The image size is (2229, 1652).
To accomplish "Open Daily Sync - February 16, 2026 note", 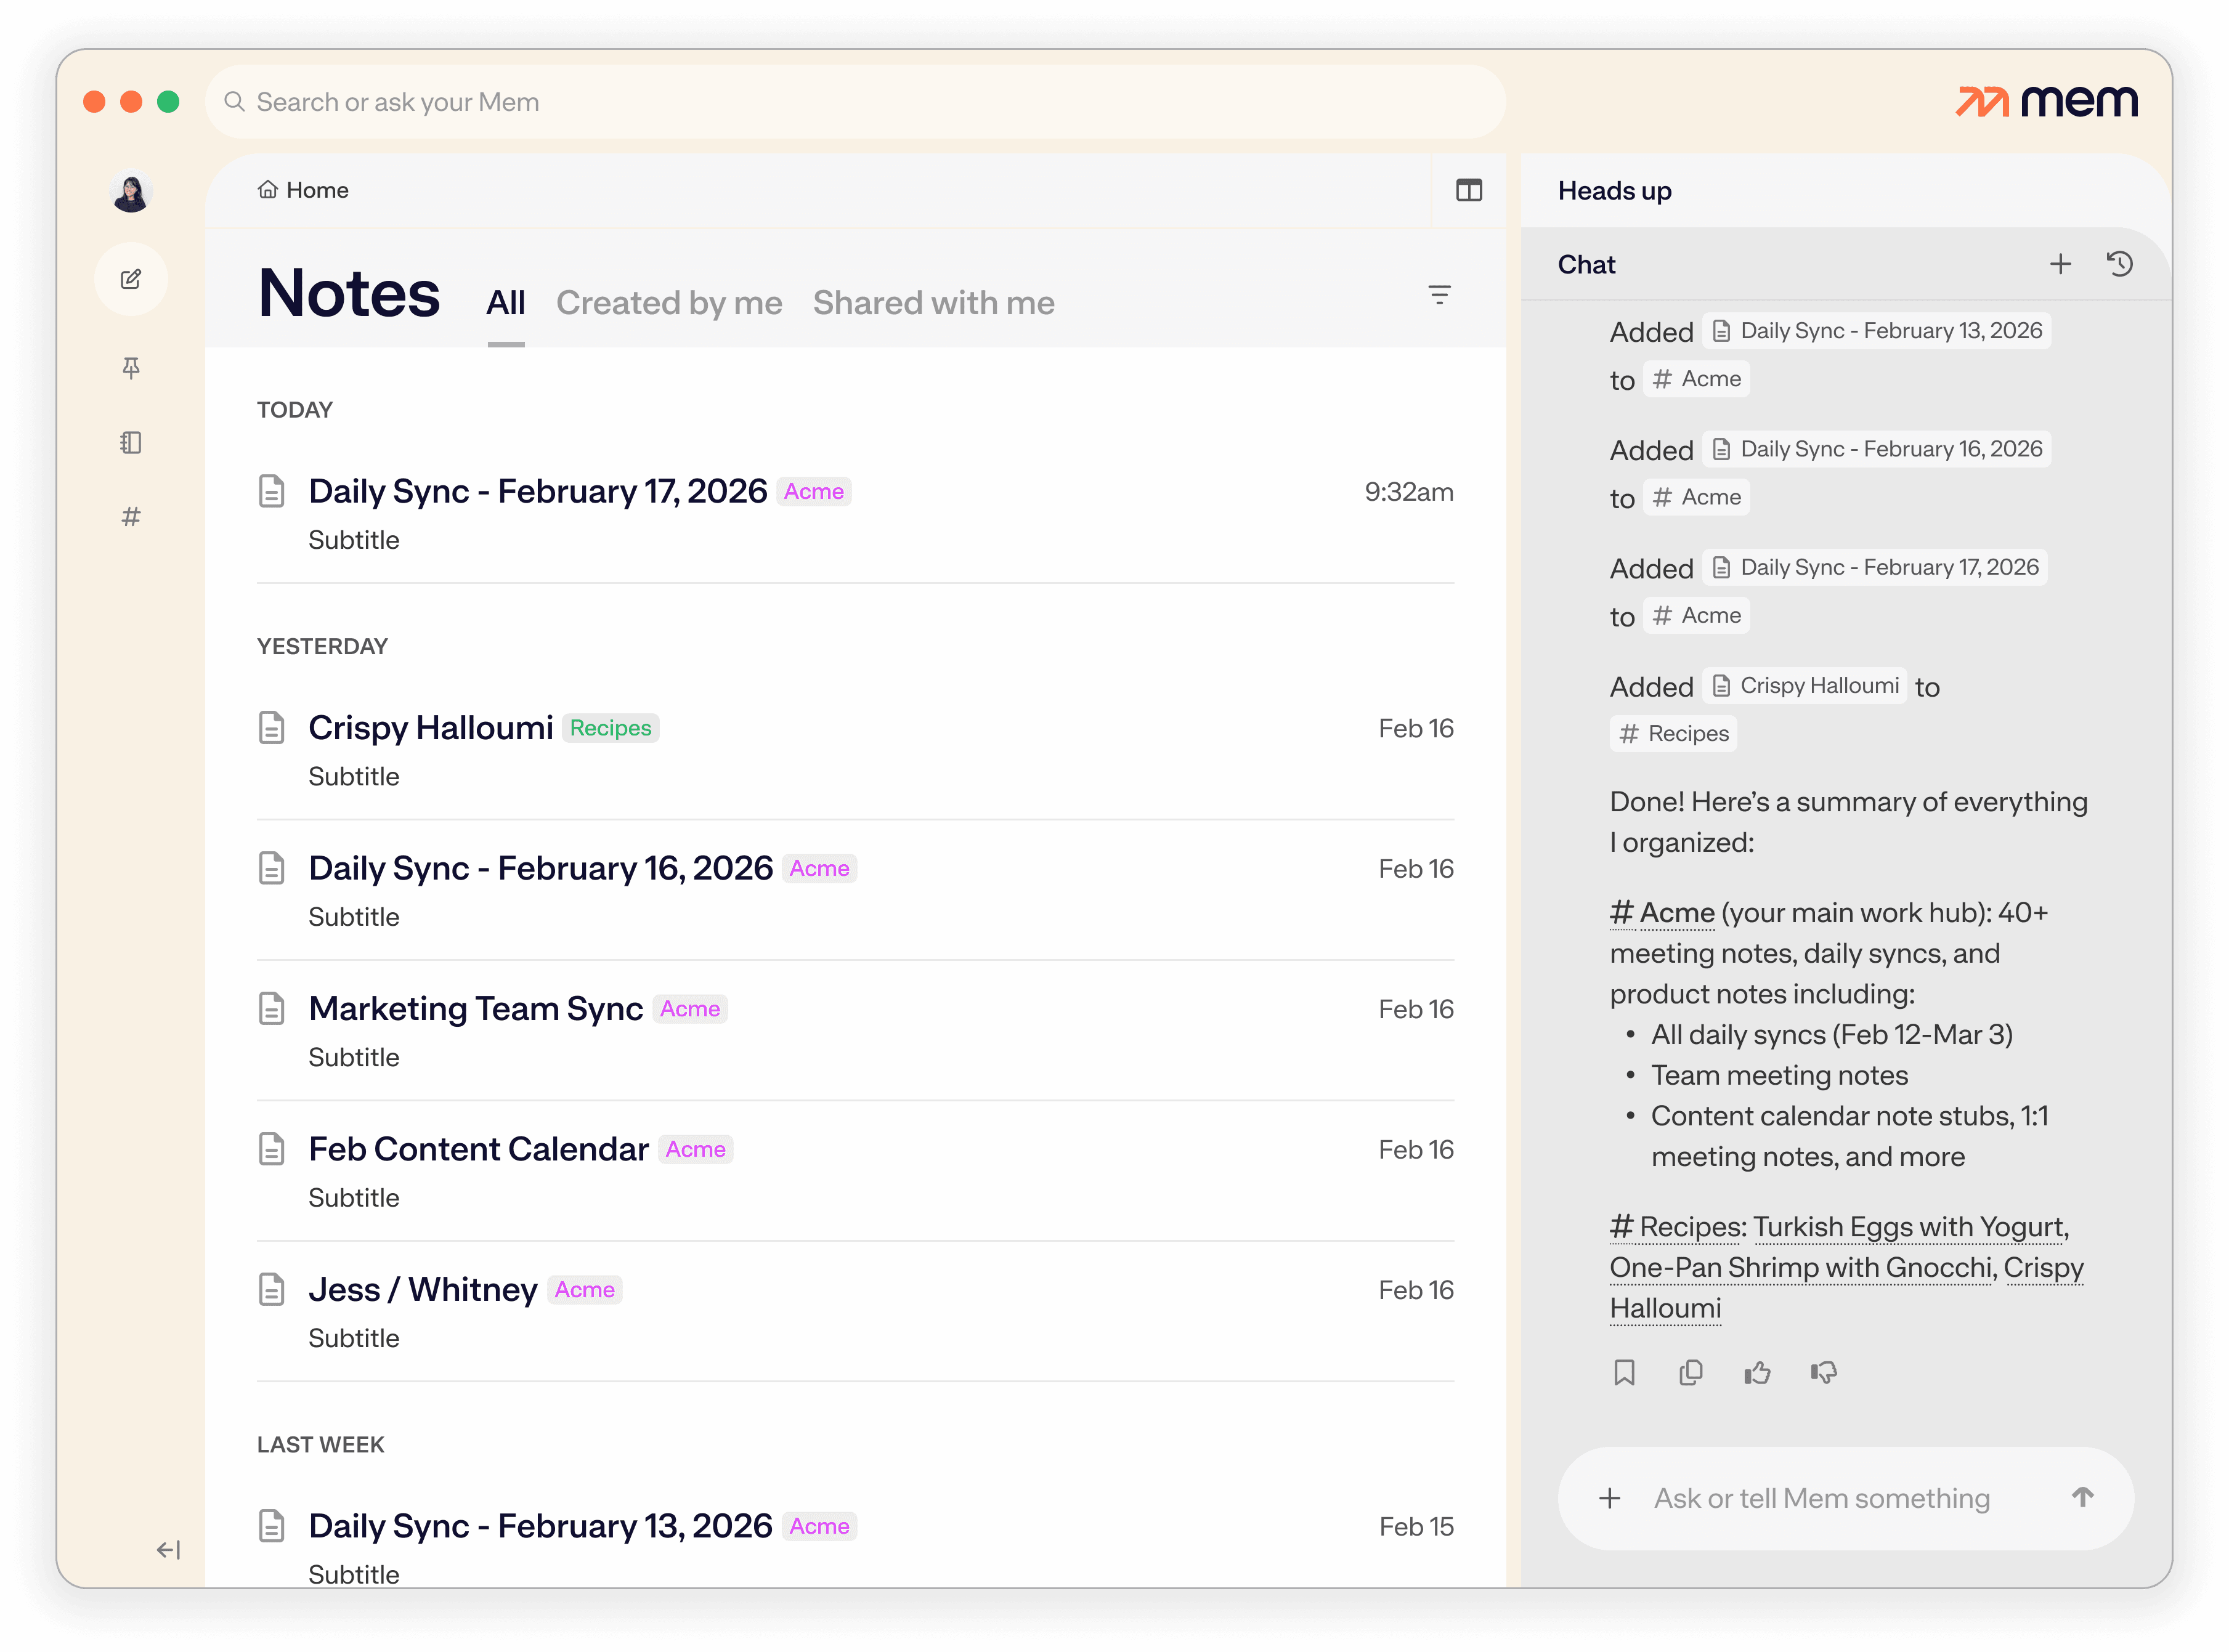I will click(540, 867).
